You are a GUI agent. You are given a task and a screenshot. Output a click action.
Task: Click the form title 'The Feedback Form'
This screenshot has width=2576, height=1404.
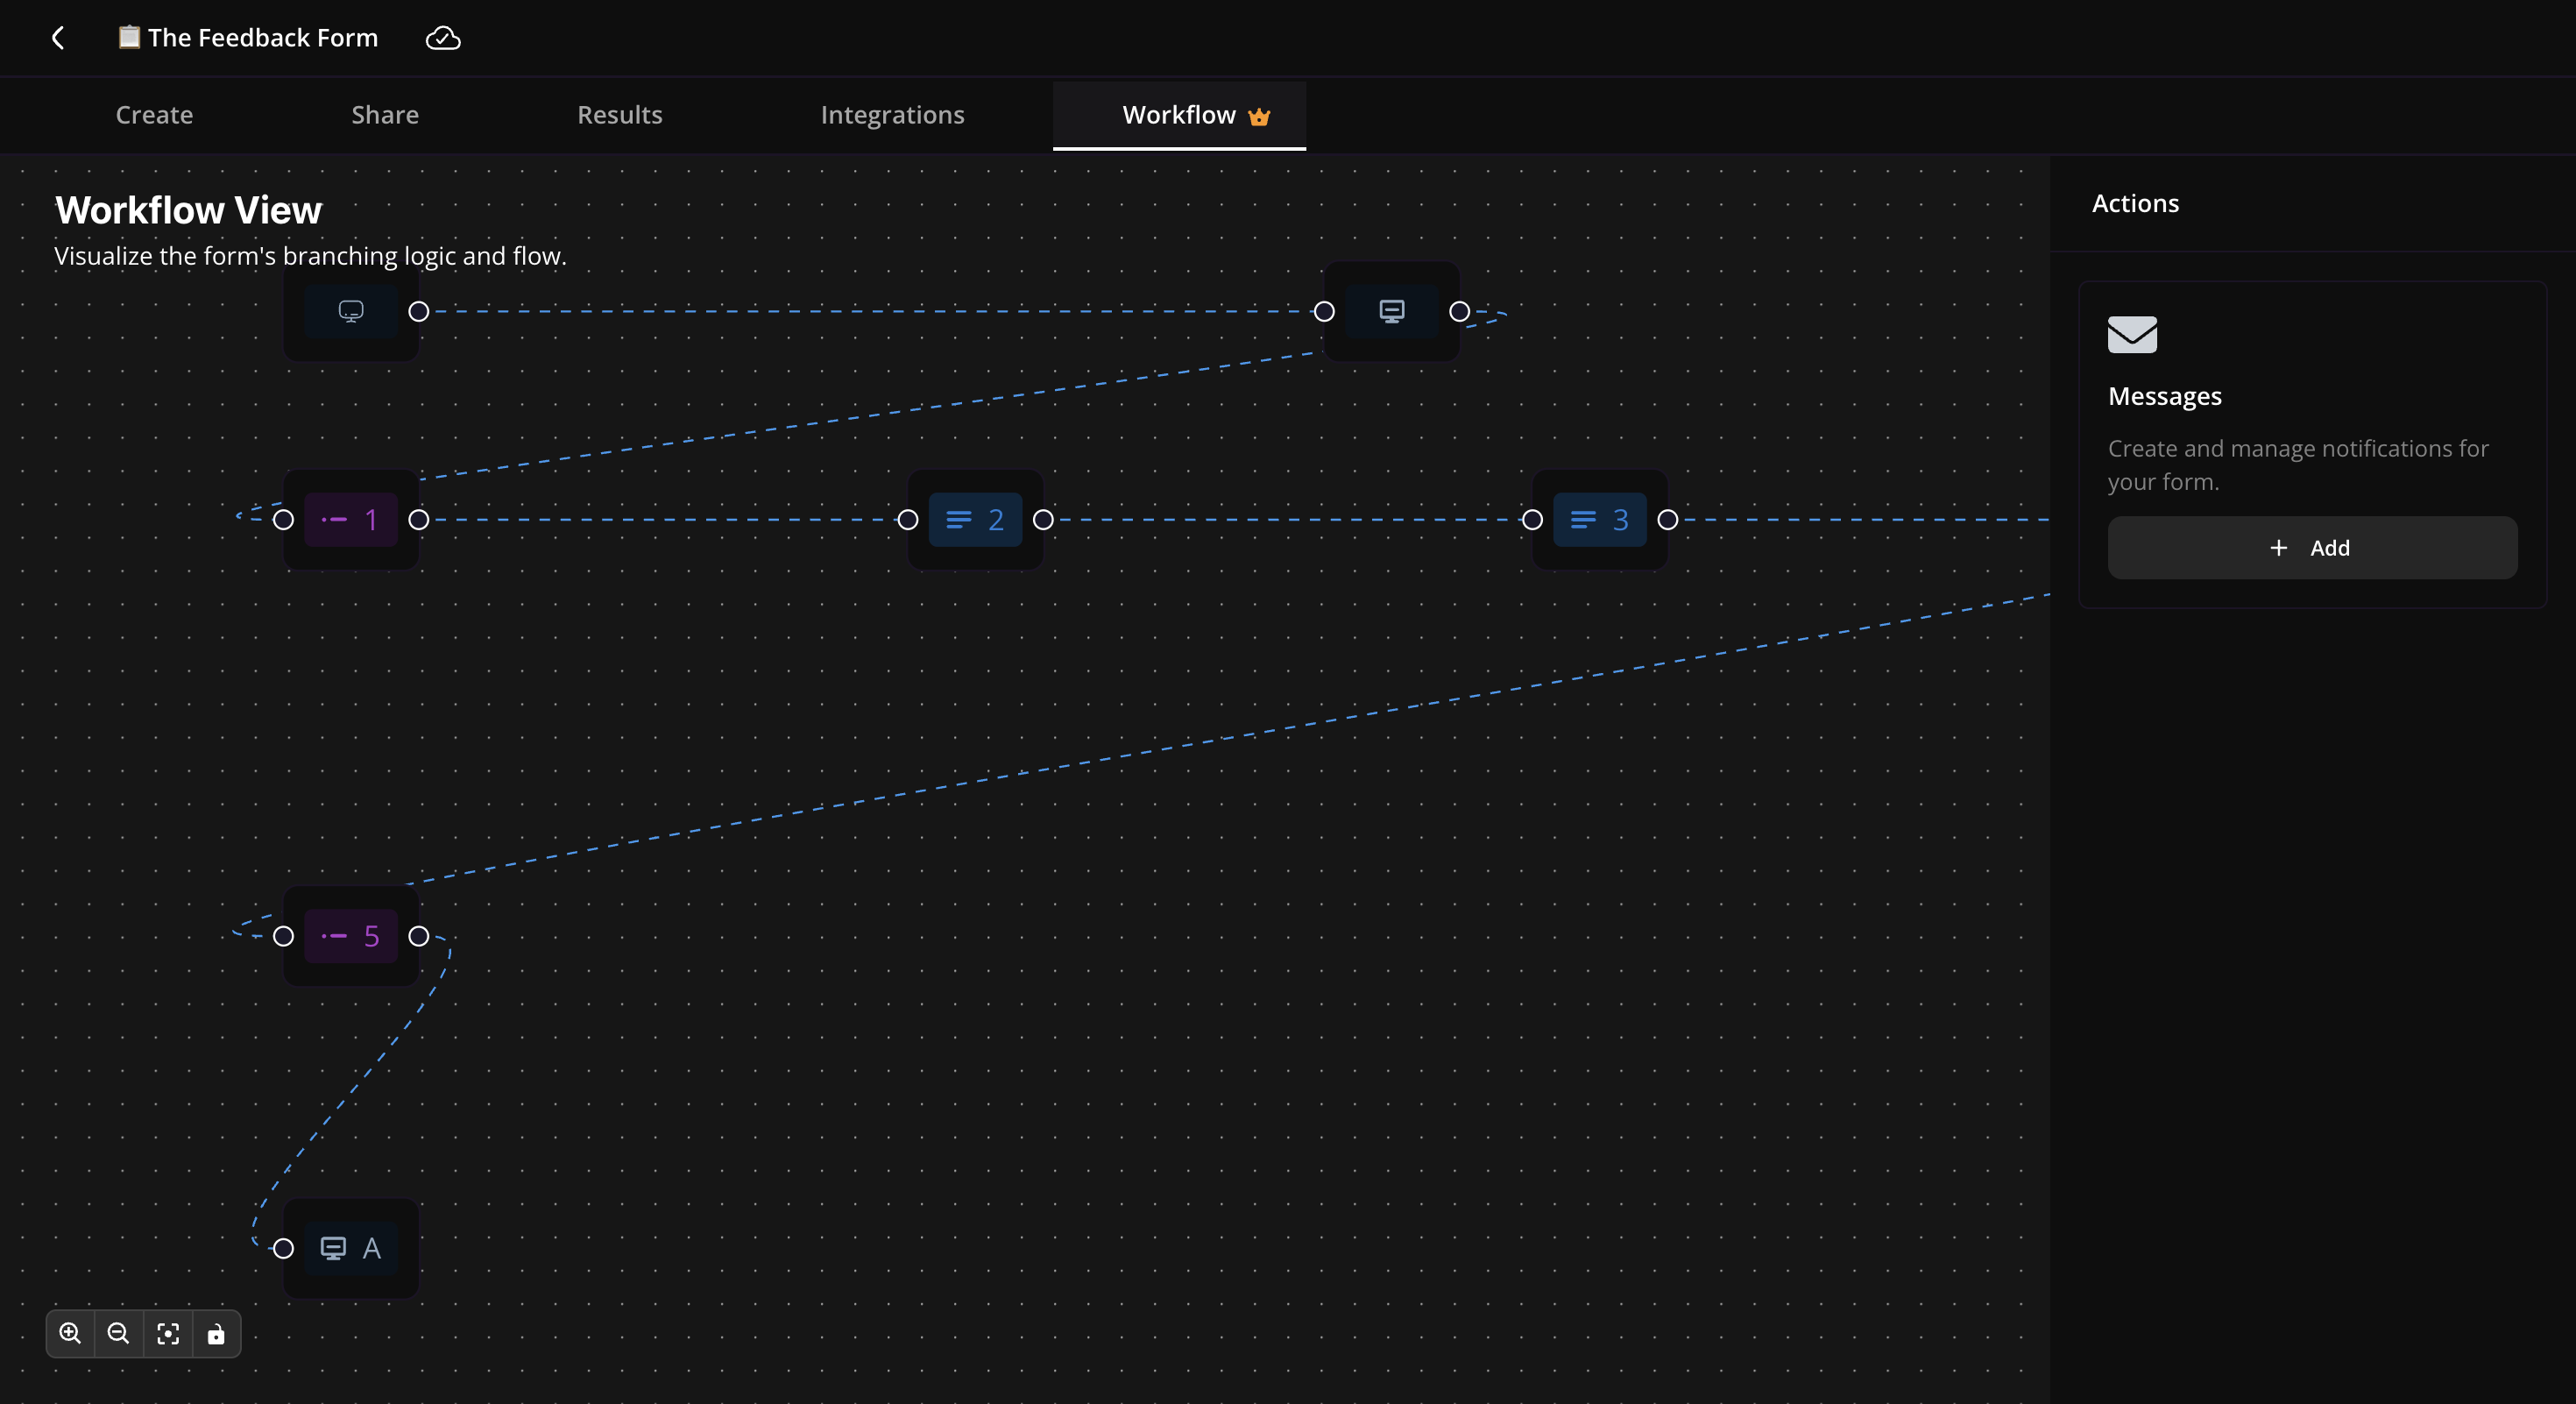263,38
